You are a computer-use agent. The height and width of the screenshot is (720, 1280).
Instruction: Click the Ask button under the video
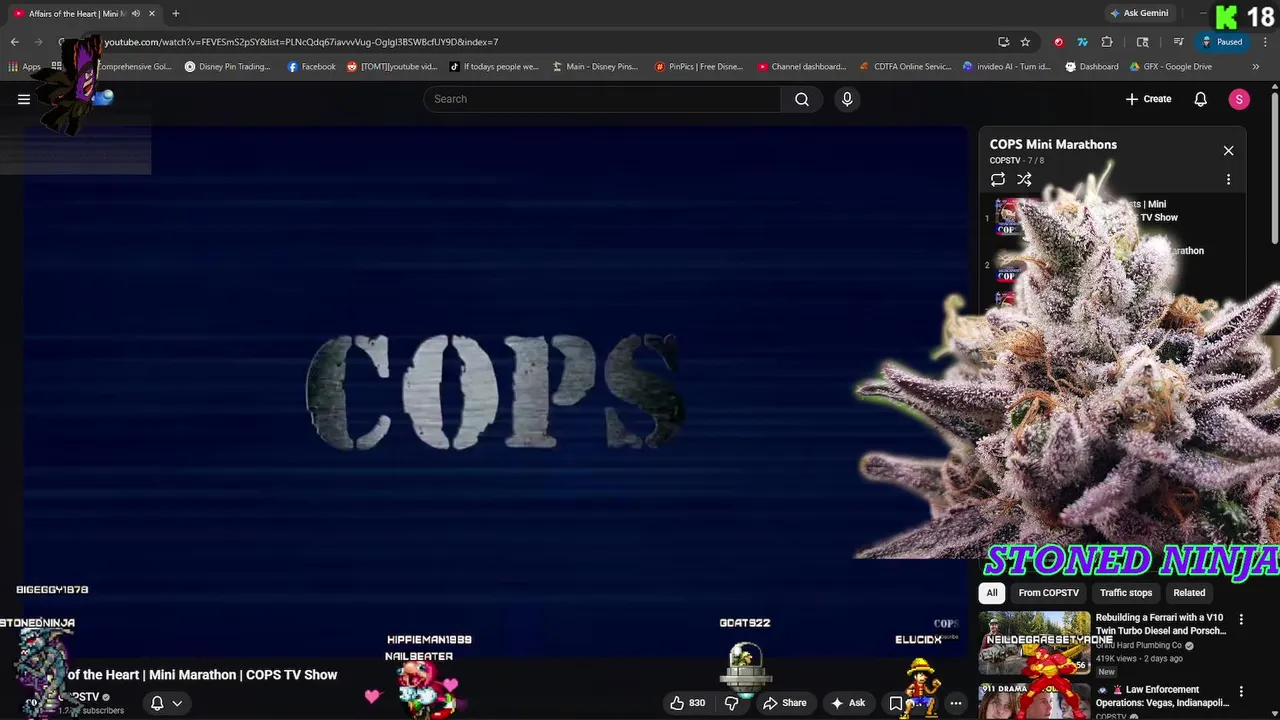coord(848,703)
